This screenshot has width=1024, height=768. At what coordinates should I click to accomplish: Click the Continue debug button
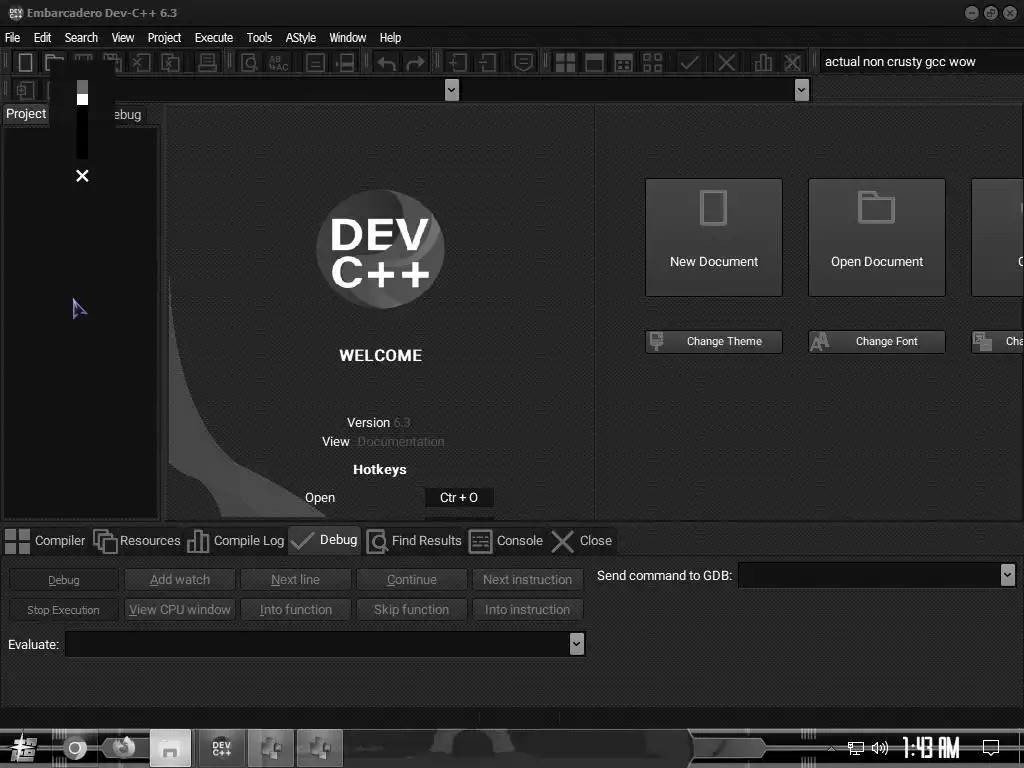click(x=411, y=579)
